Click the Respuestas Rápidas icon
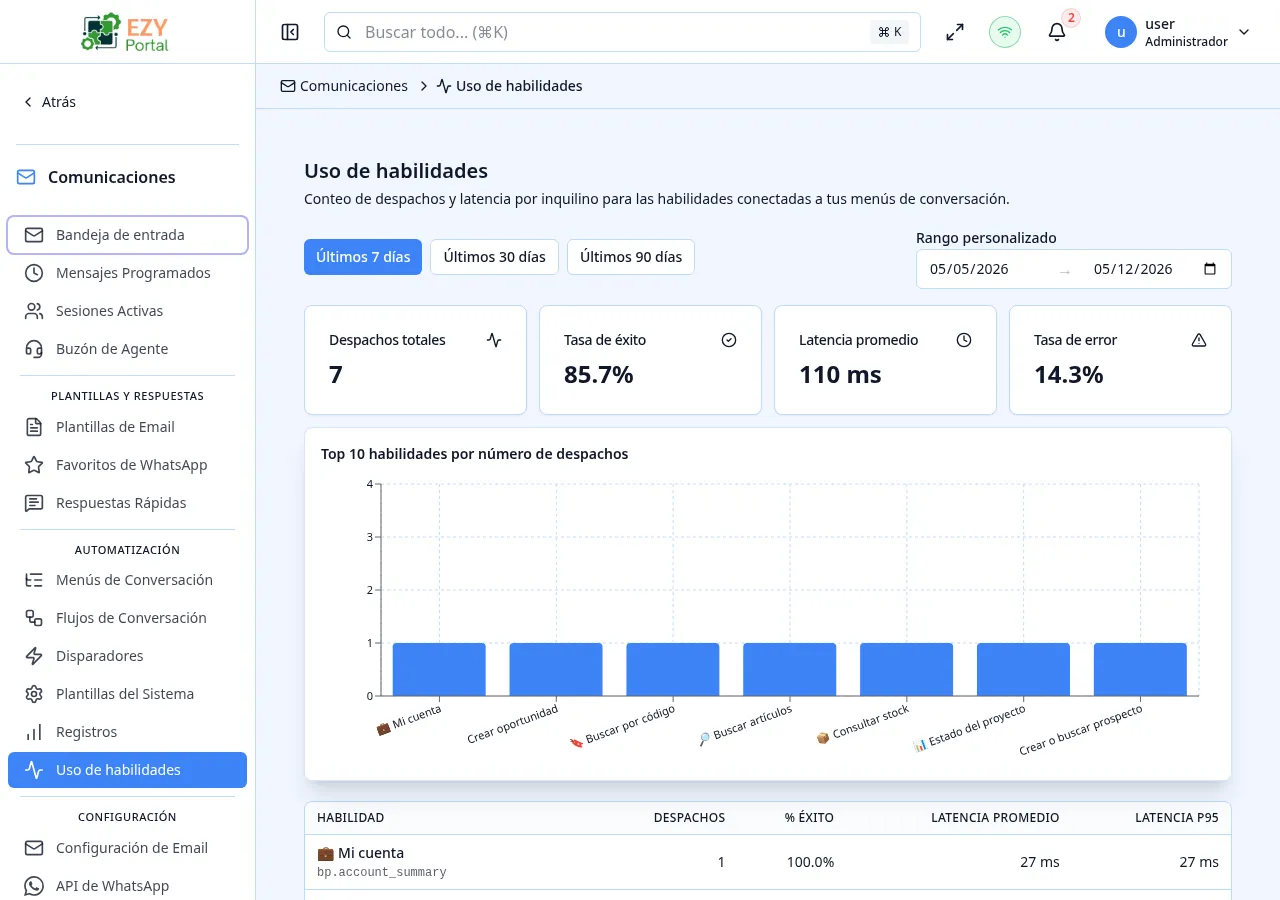The width and height of the screenshot is (1280, 900). pyautogui.click(x=34, y=503)
